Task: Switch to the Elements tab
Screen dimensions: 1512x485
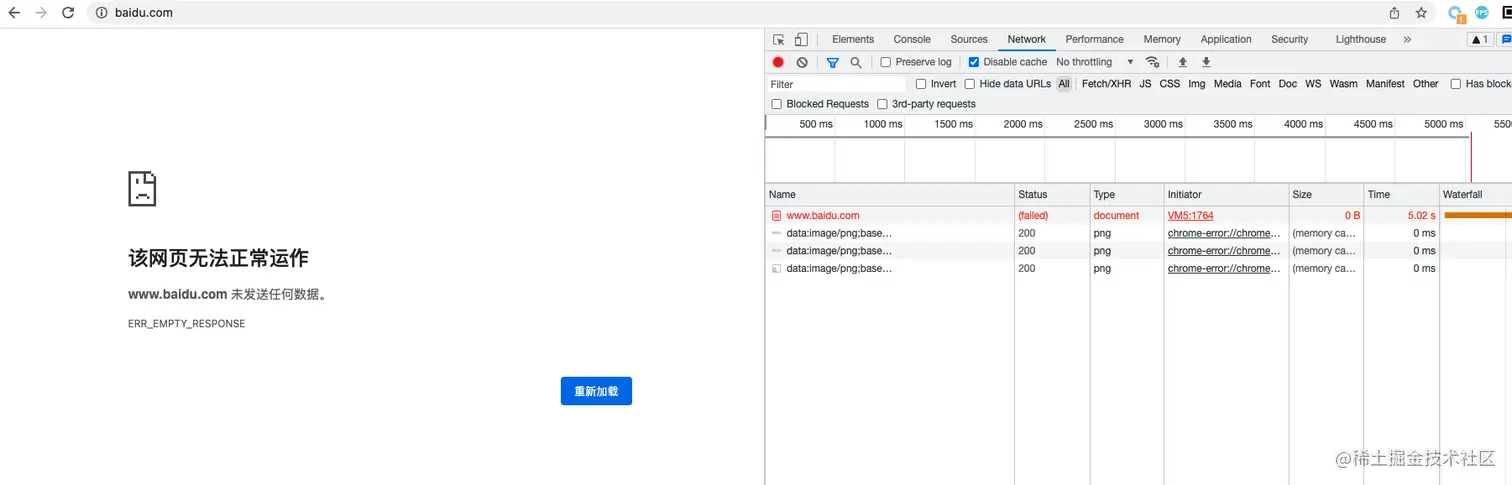Action: click(x=853, y=40)
